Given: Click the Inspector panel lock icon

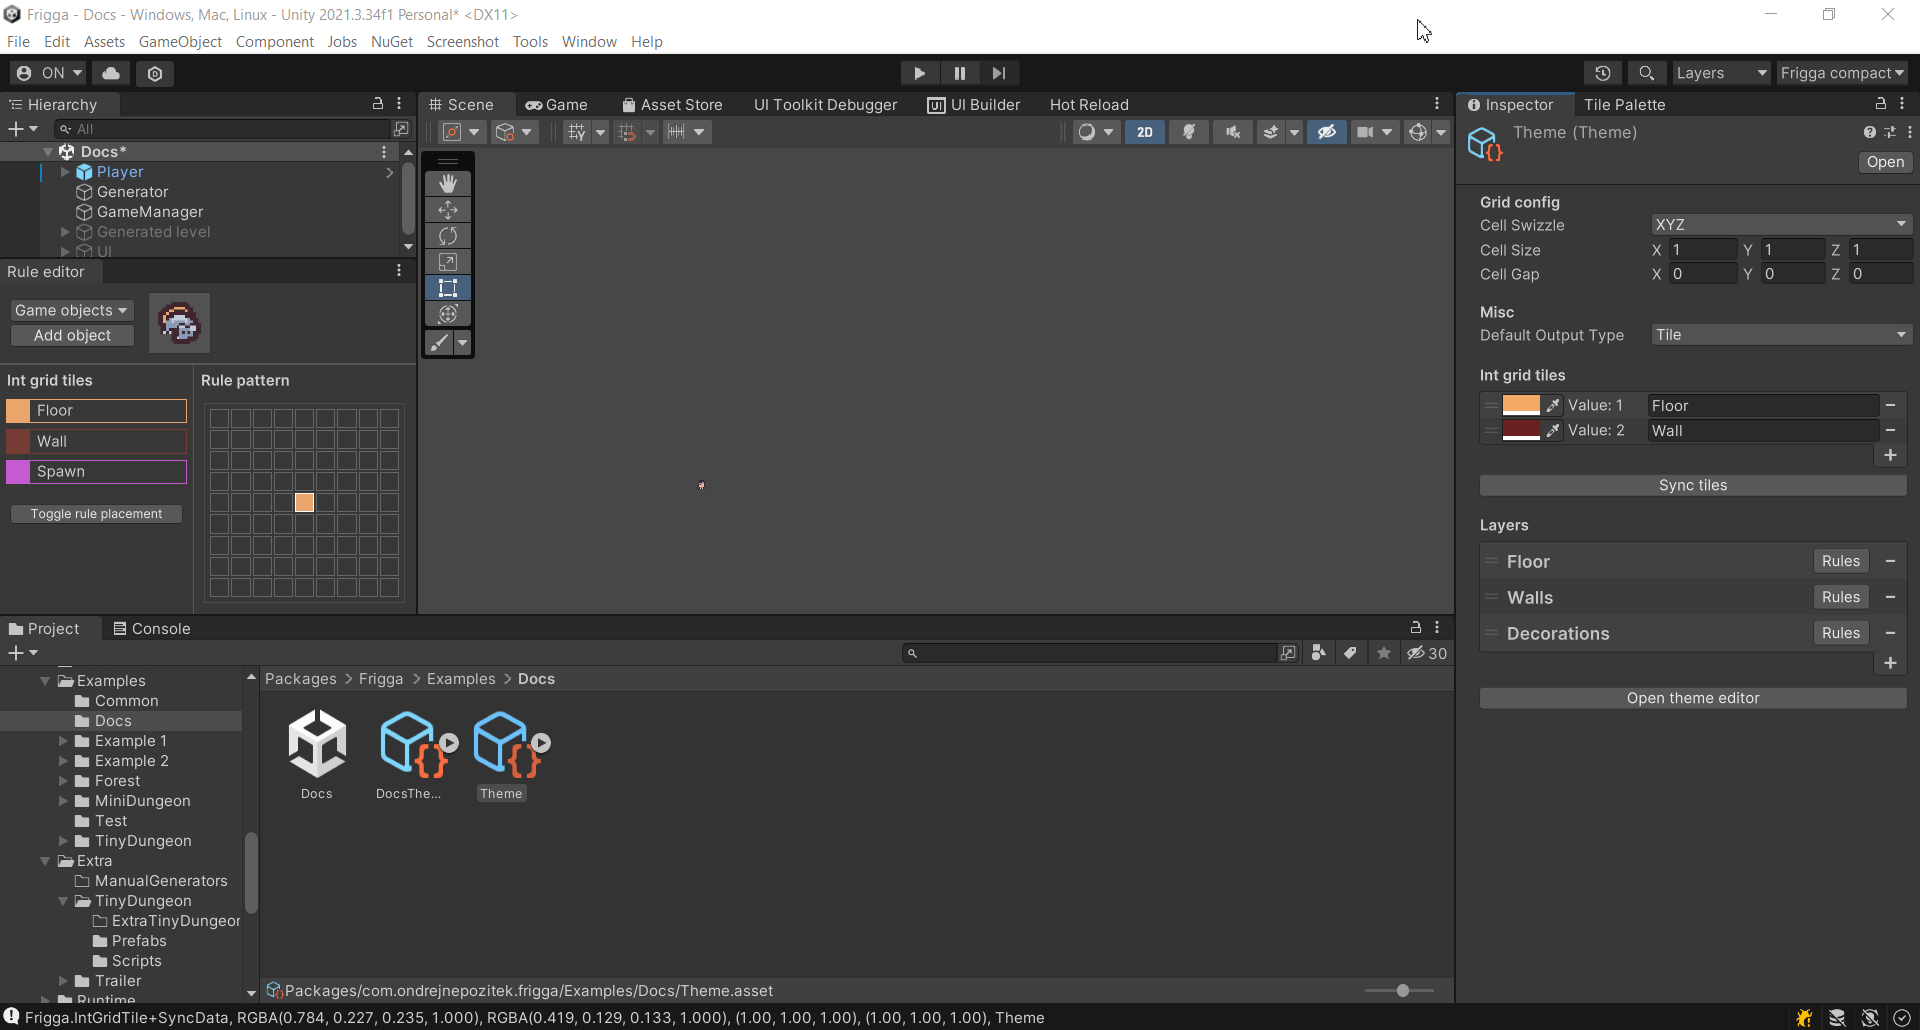Looking at the screenshot, I should (x=1880, y=103).
